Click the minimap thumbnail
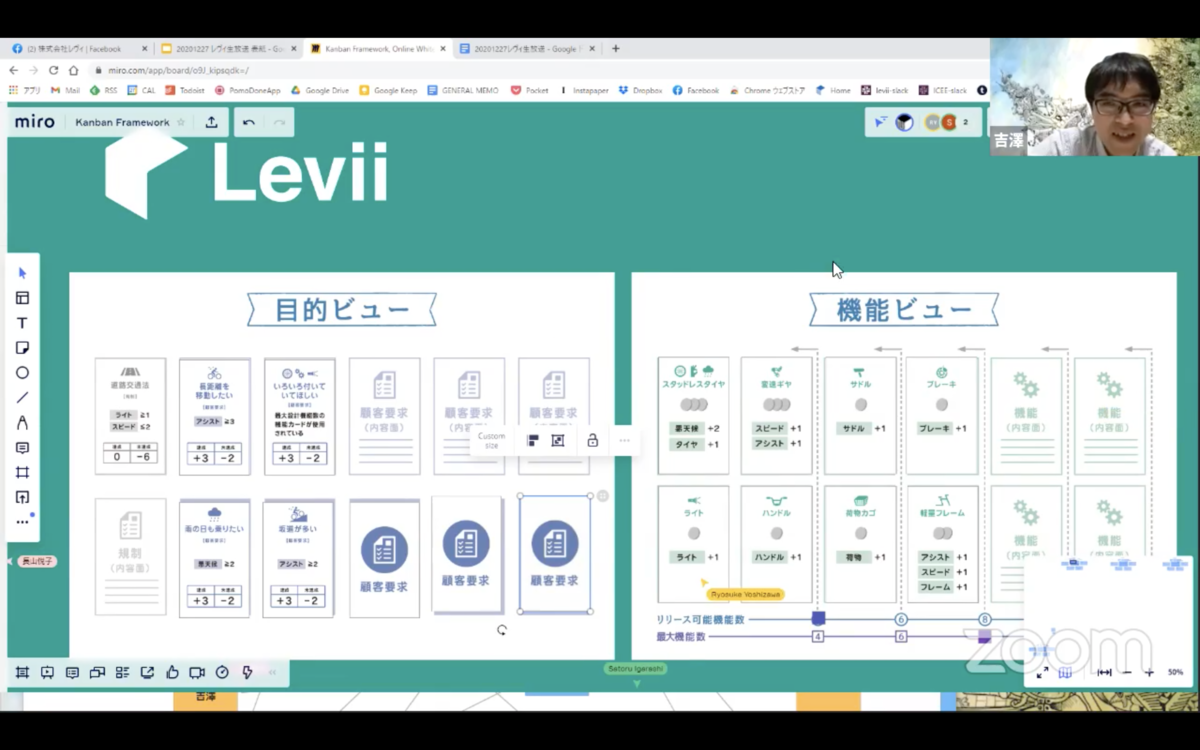Image resolution: width=1200 pixels, height=750 pixels. 1108,606
